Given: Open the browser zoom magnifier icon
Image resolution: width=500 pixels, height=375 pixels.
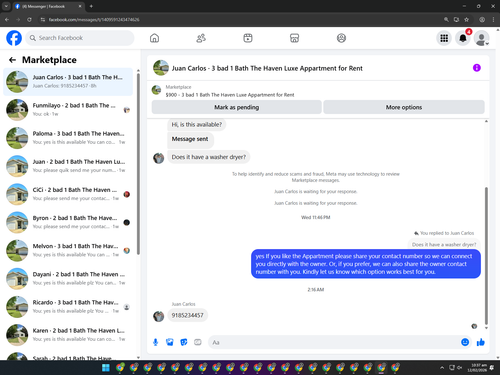Looking at the screenshot, I should pos(446,20).
